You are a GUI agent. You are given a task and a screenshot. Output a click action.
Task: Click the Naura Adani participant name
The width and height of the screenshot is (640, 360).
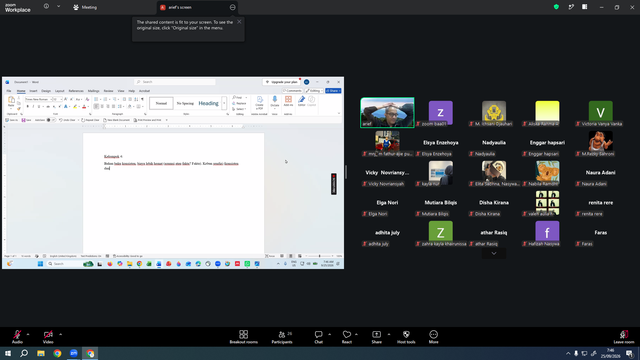pos(600,173)
